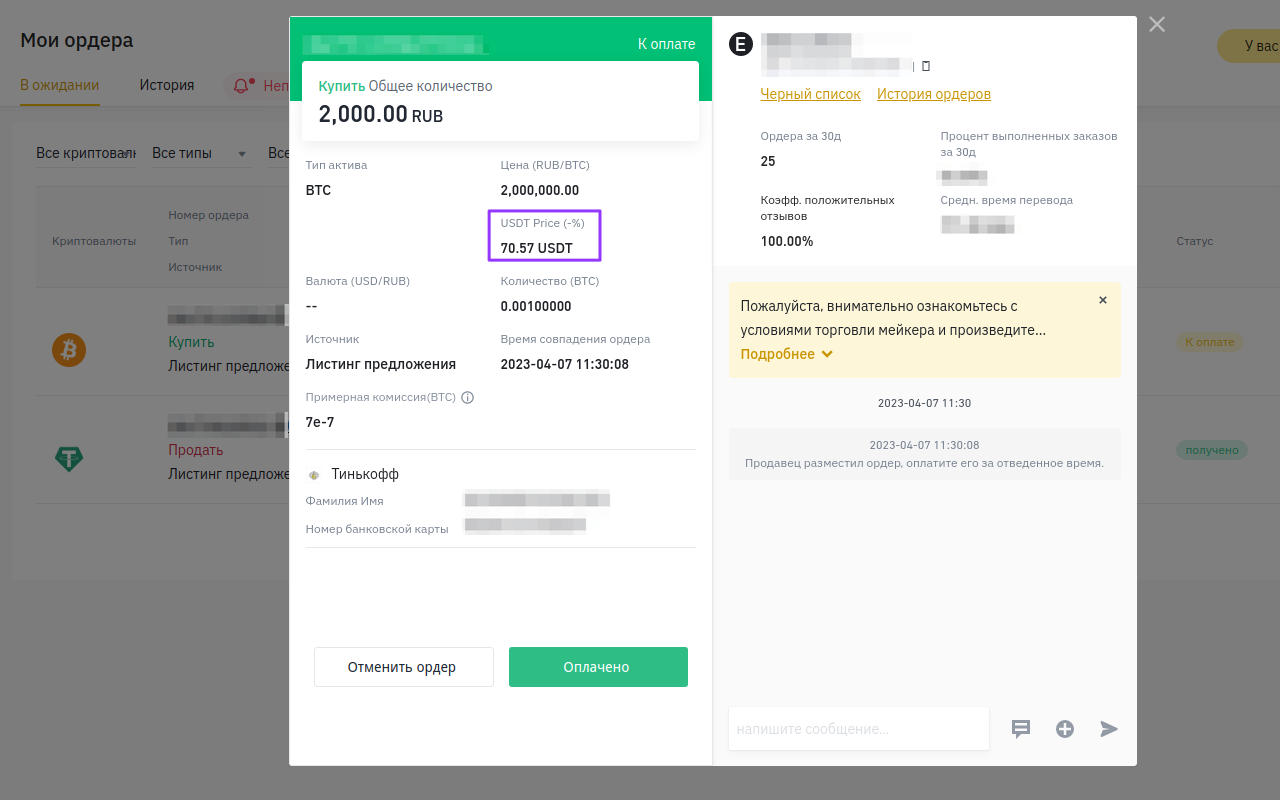
Task: Click the Tether icon in orders table
Action: [69, 458]
